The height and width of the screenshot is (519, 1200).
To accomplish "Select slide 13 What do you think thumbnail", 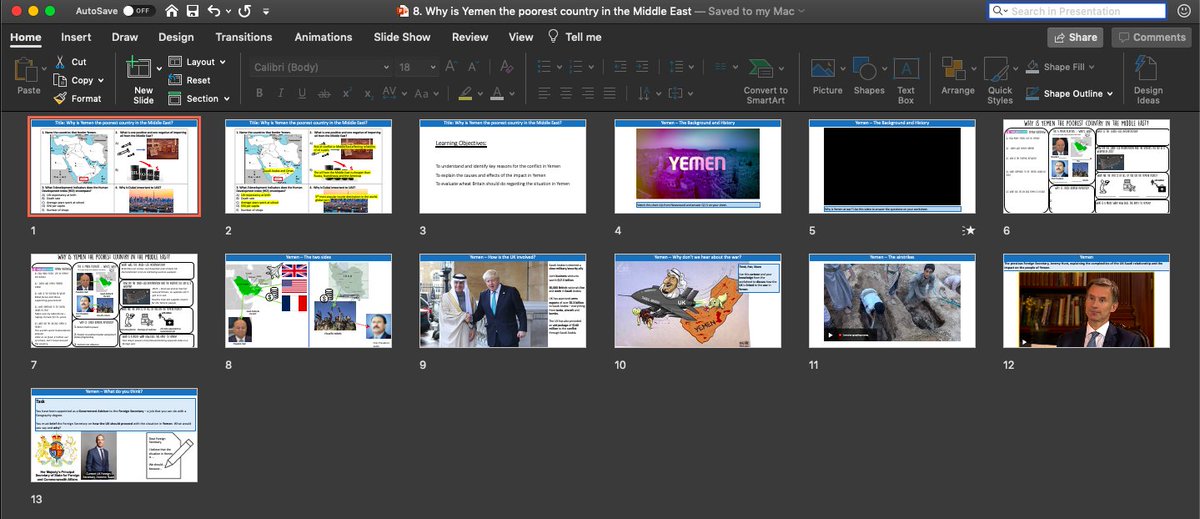I will click(x=114, y=436).
